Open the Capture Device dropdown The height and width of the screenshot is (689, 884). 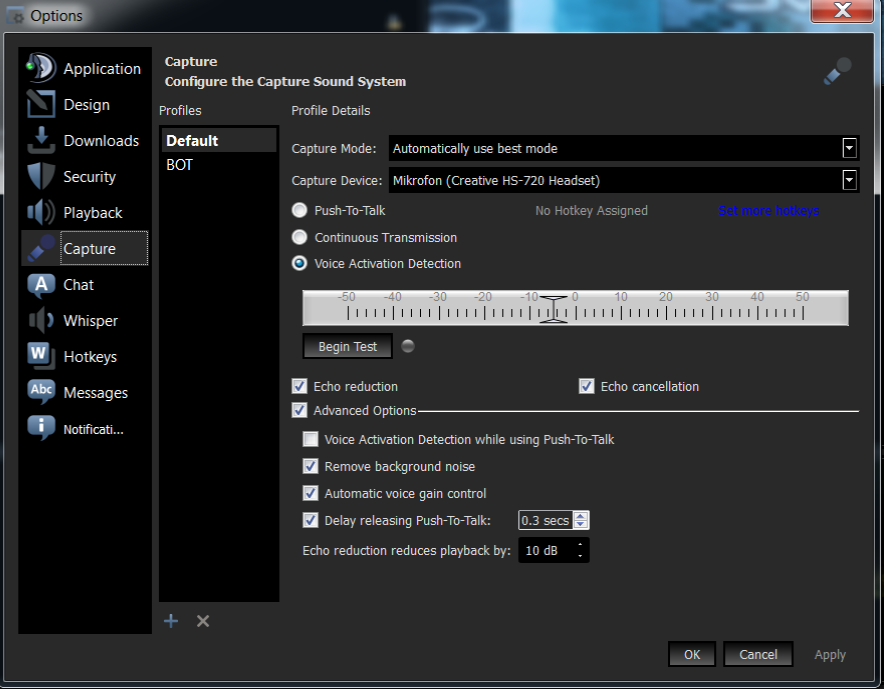[849, 180]
